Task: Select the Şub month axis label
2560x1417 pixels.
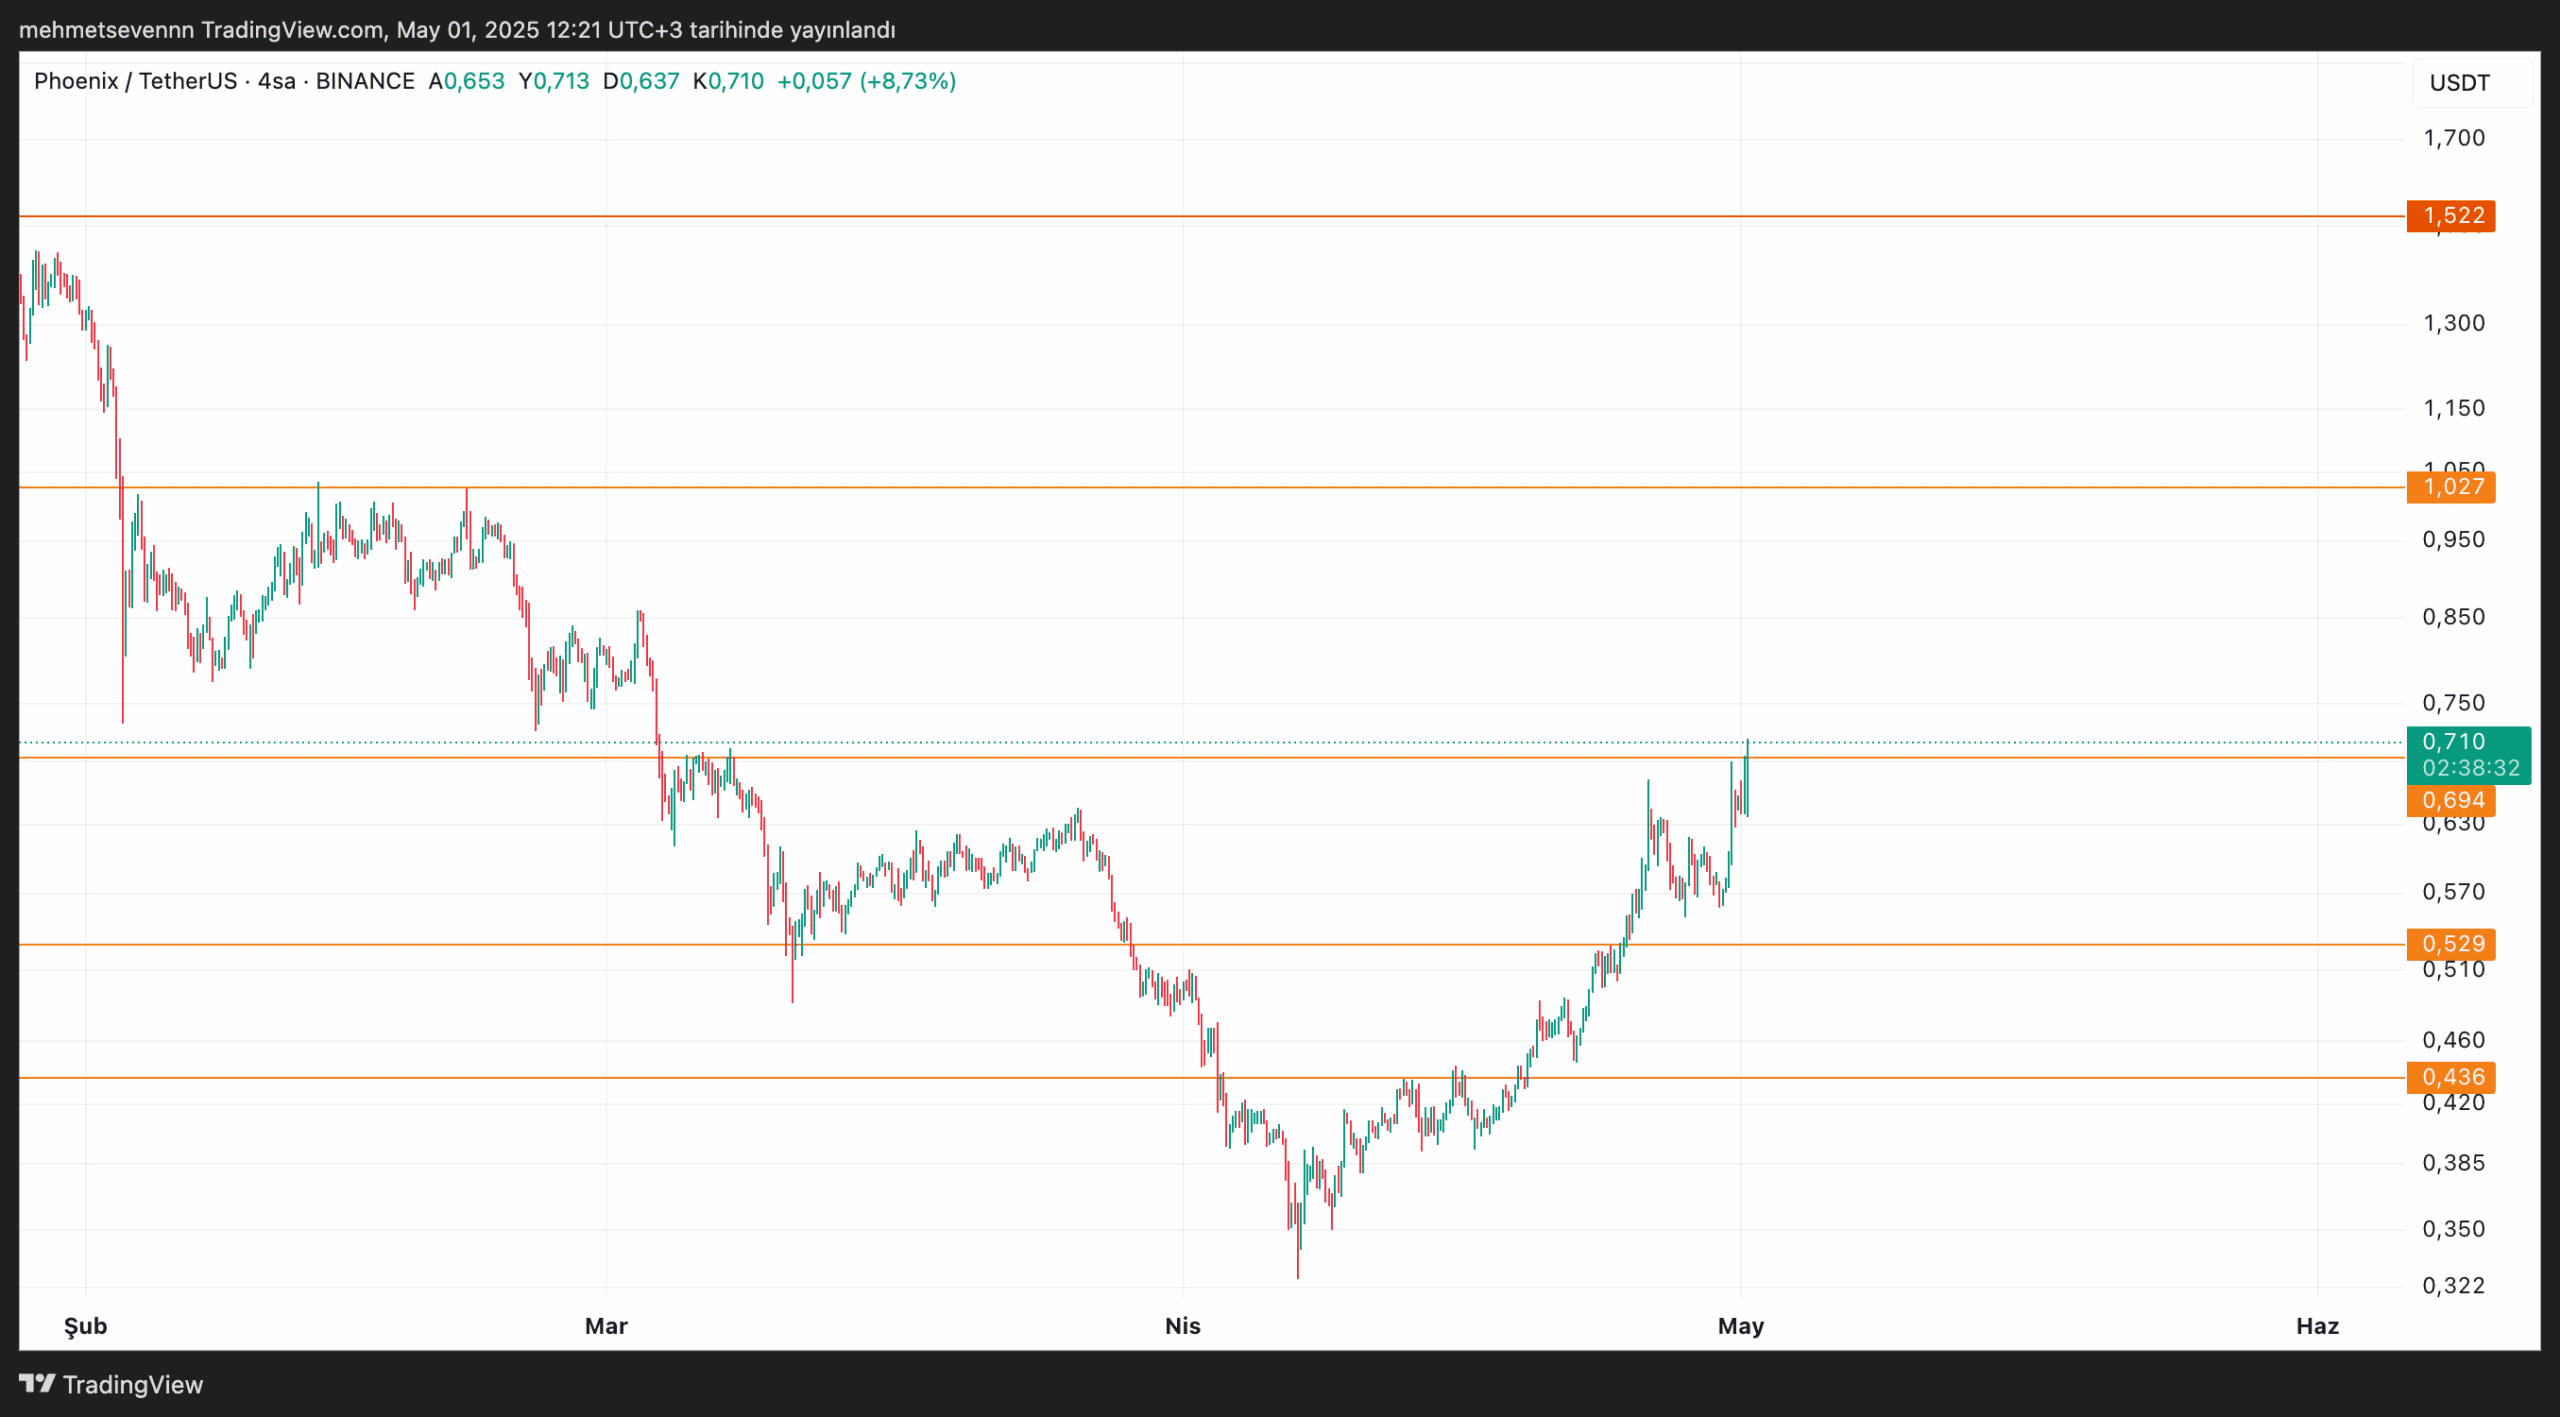Action: [x=85, y=1326]
